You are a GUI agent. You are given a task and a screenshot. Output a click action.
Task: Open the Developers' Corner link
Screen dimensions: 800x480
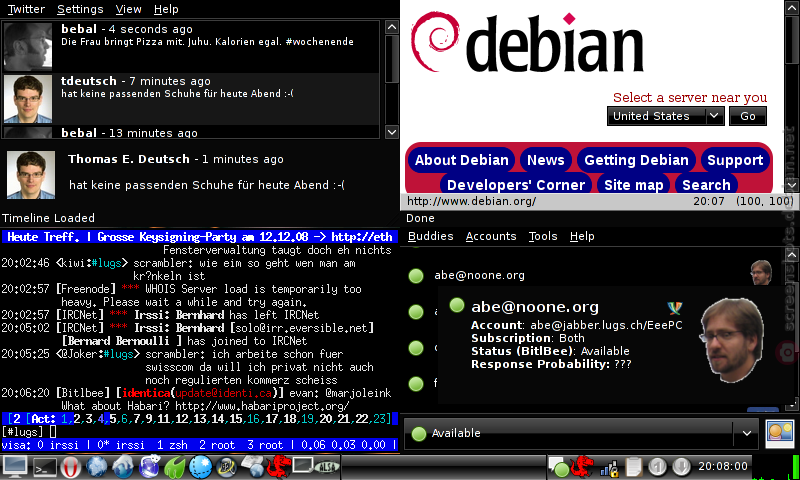pos(516,185)
